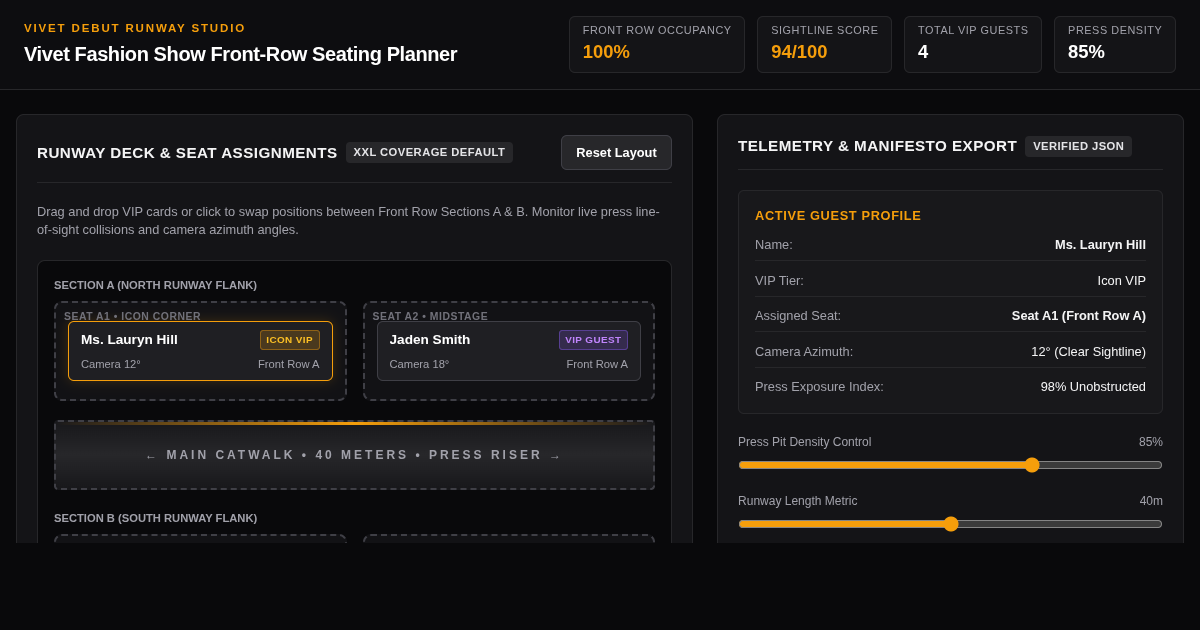This screenshot has width=1200, height=630.
Task: Click the 40m runway length value
Action: pyautogui.click(x=1151, y=501)
